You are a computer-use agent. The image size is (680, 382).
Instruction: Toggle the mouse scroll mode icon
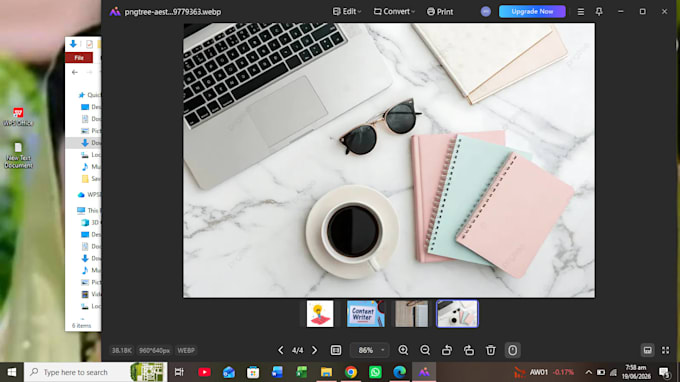tap(512, 350)
